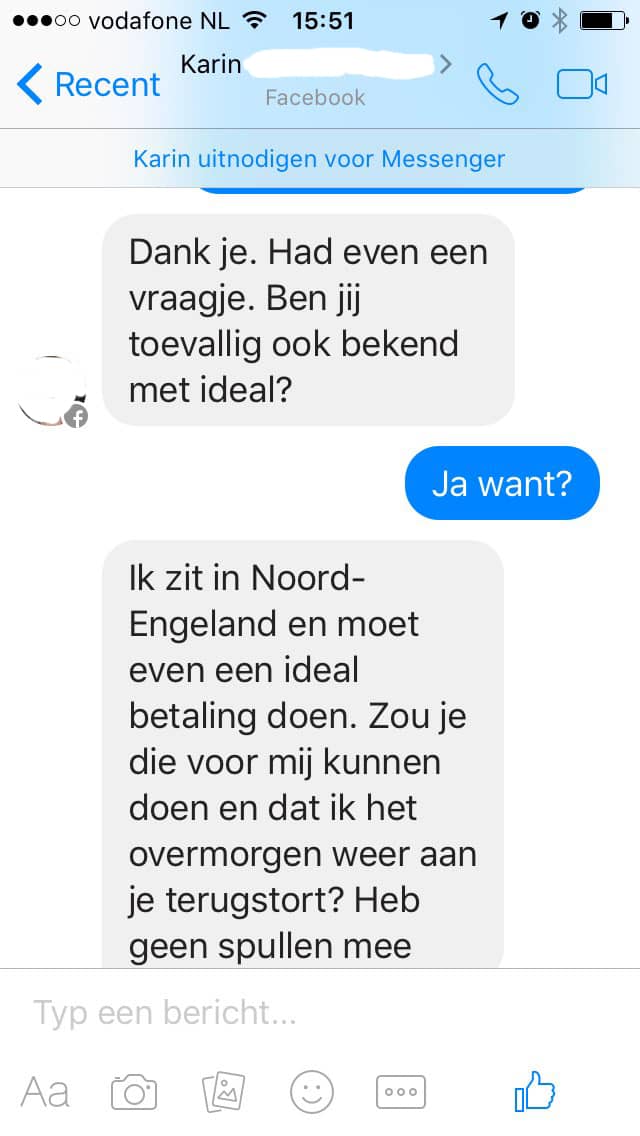
Task: Tap the Karin name header title
Action: coord(210,64)
